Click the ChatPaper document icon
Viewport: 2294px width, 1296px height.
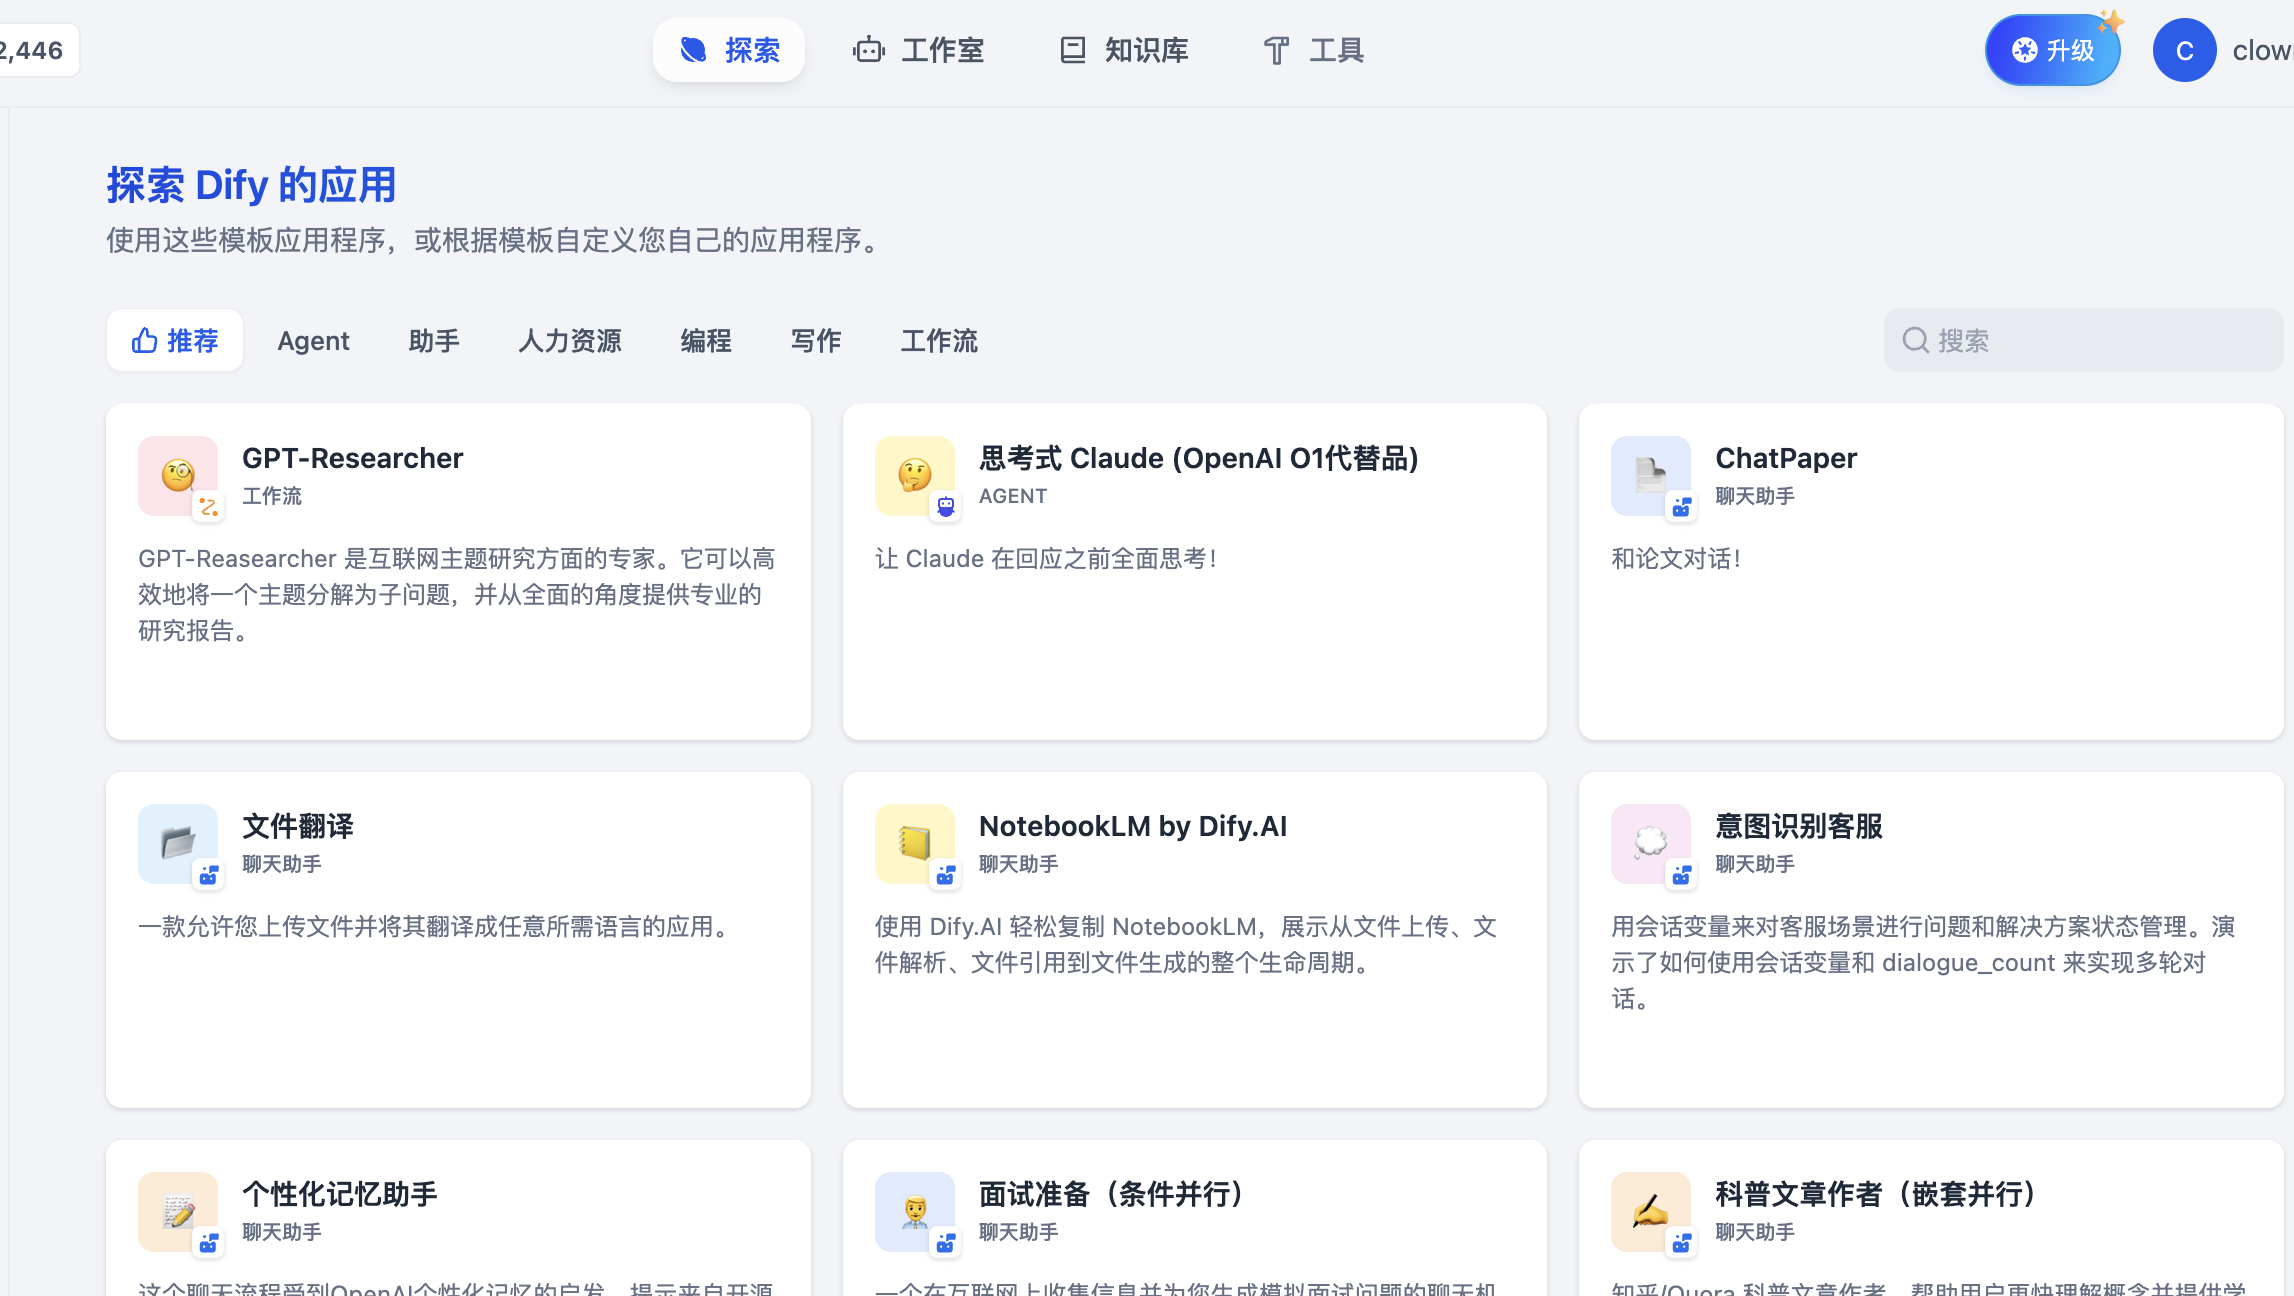[x=1651, y=475]
